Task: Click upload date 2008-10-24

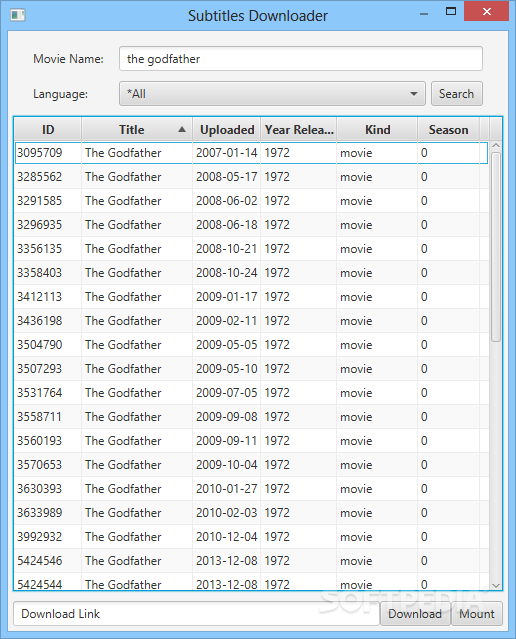Action: pos(227,273)
